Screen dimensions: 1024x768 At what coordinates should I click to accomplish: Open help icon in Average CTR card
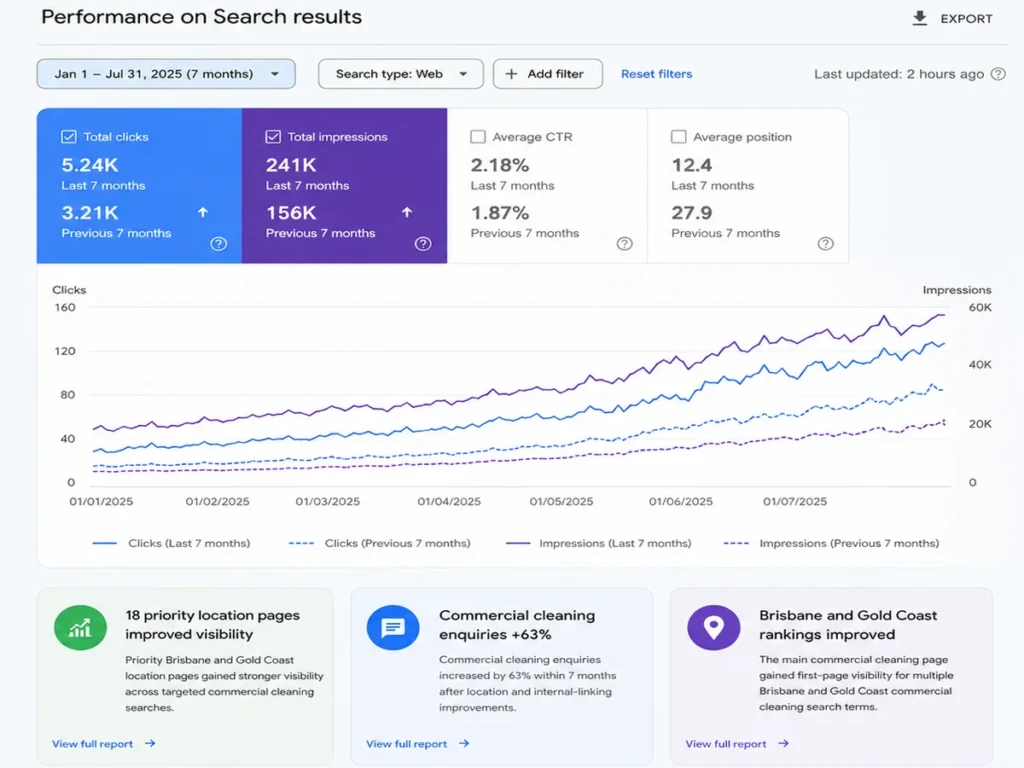pos(624,244)
